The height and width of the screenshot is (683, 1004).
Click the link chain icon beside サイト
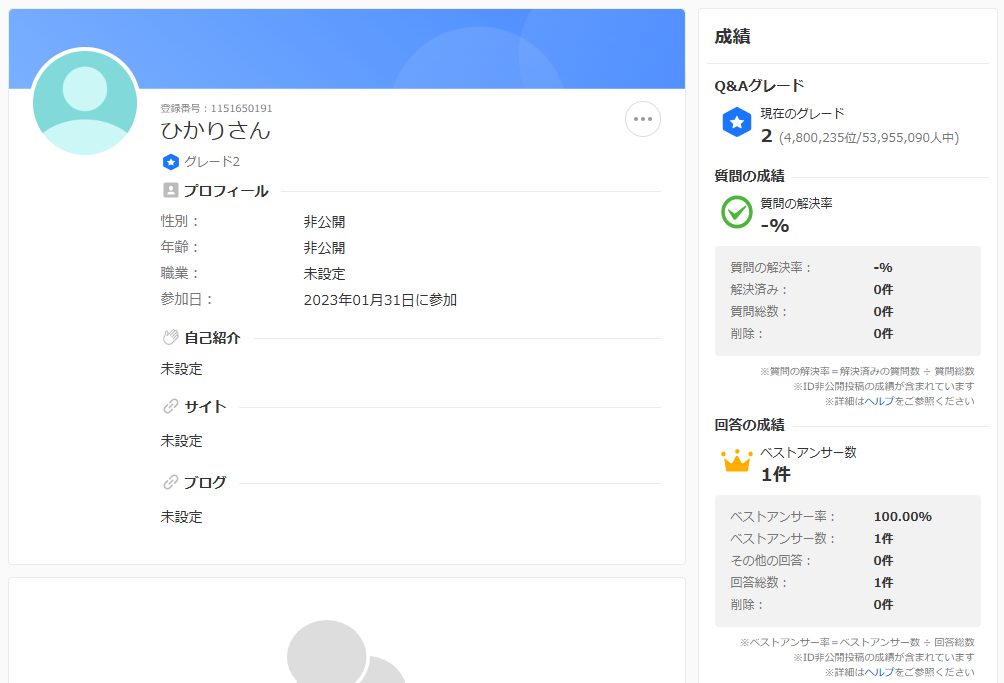[x=170, y=406]
